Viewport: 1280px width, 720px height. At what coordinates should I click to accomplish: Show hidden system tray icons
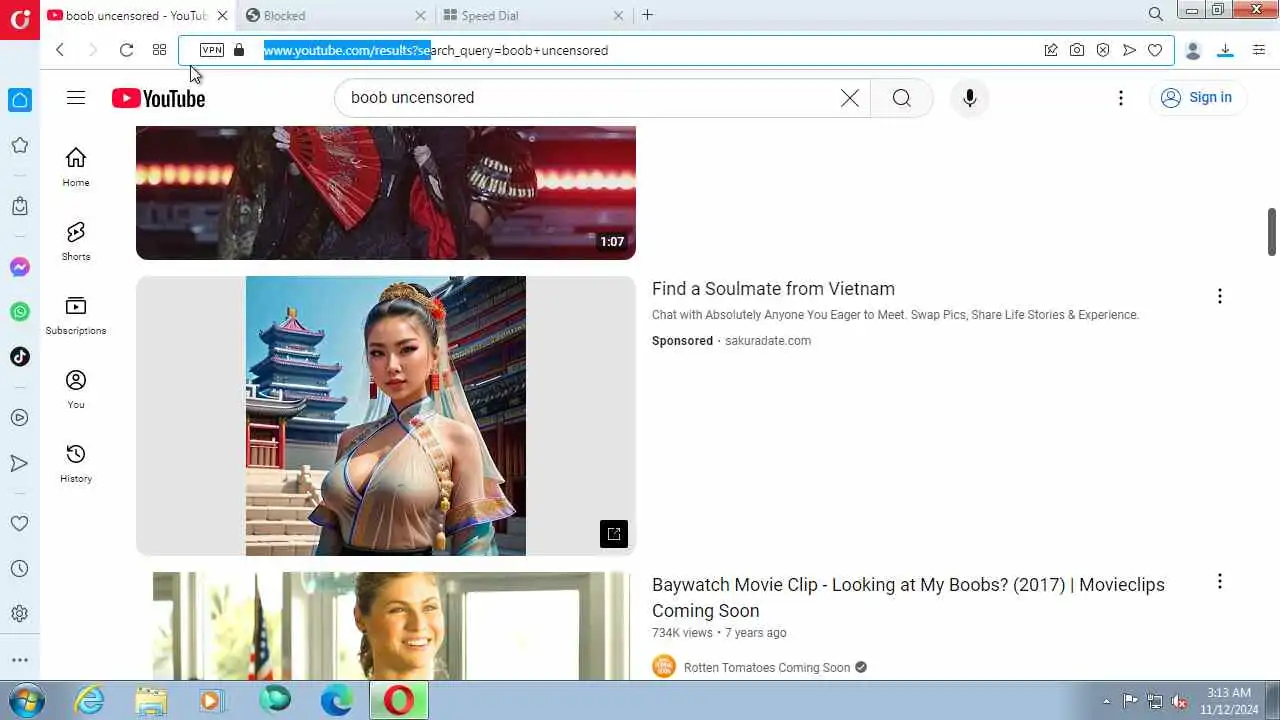coord(1106,701)
